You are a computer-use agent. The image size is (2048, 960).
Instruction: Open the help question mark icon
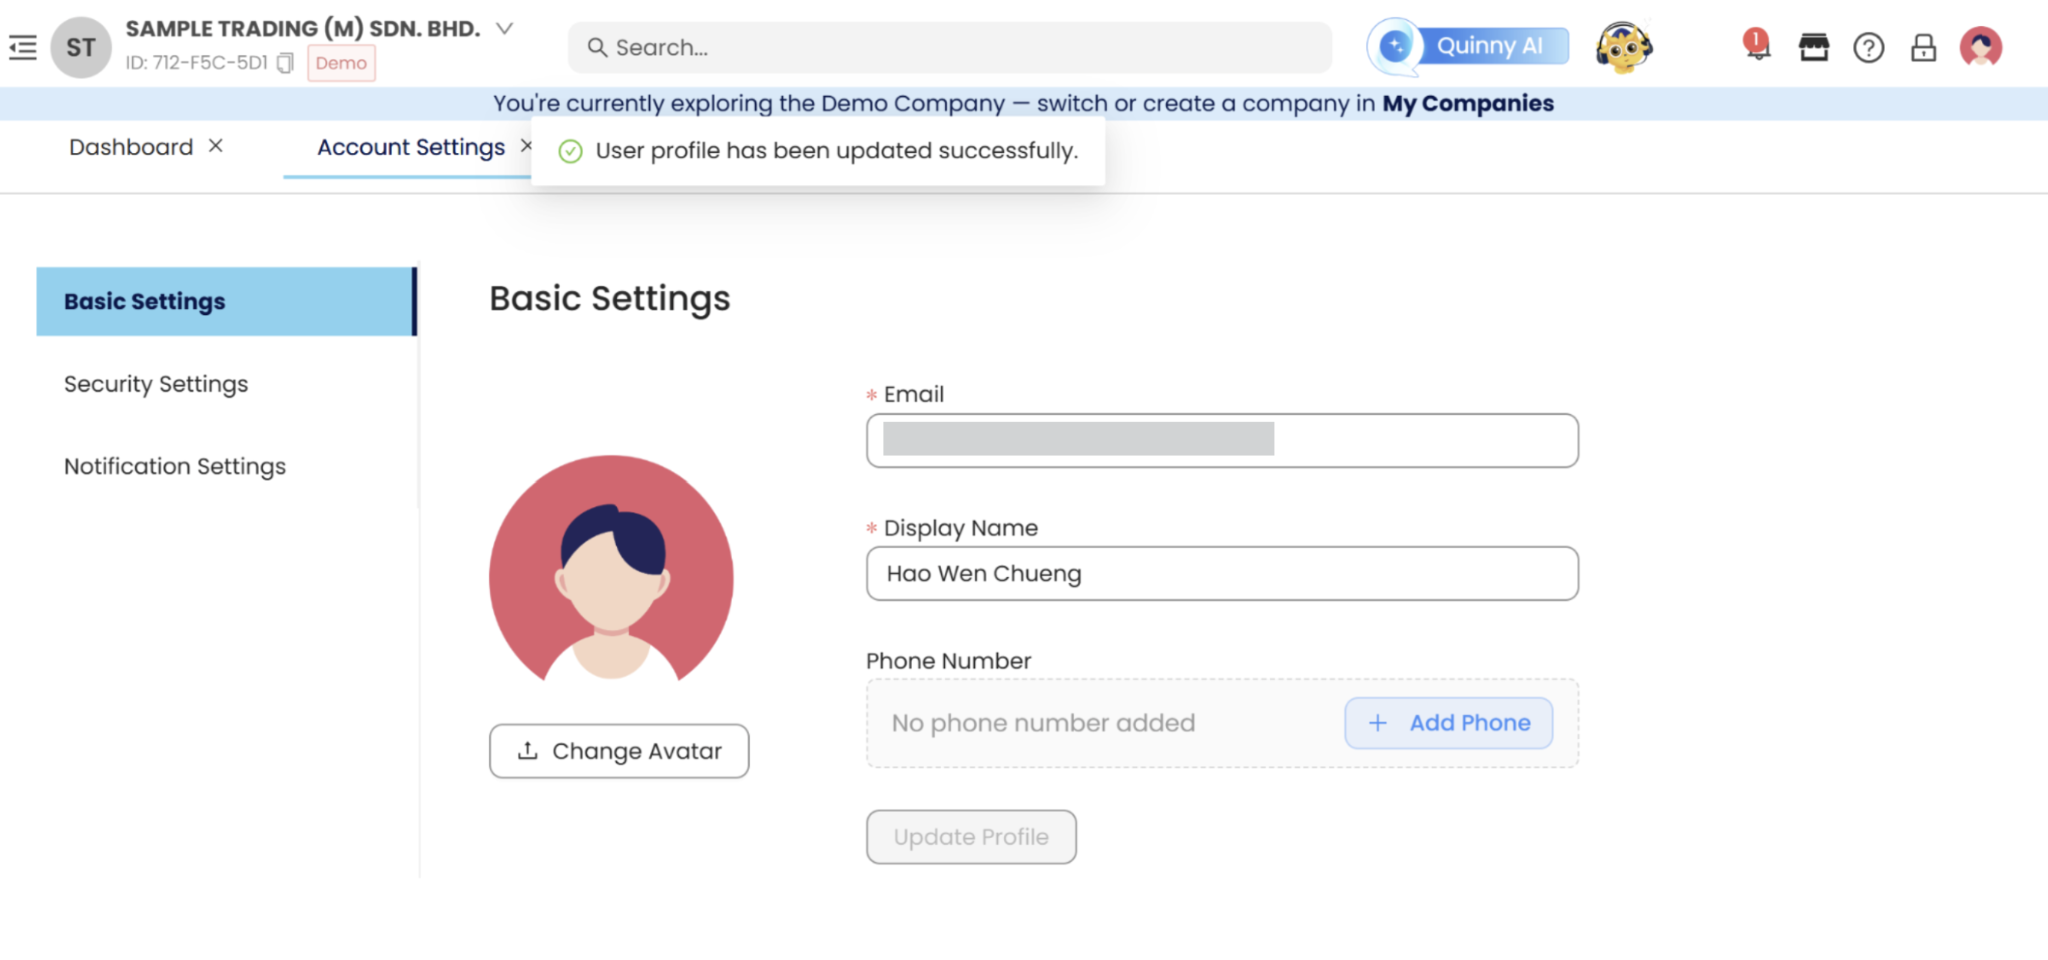[1868, 47]
